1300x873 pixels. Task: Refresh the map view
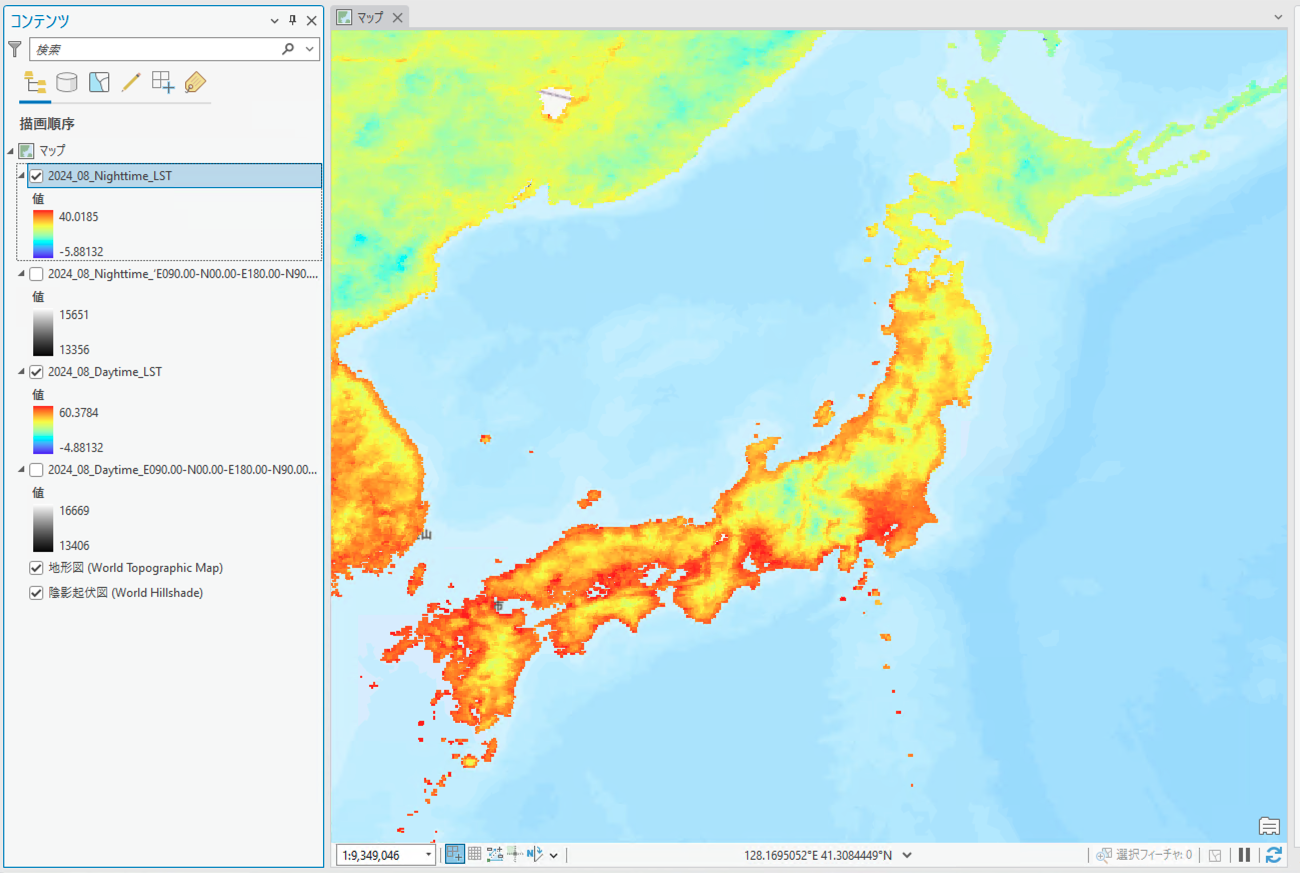1273,855
